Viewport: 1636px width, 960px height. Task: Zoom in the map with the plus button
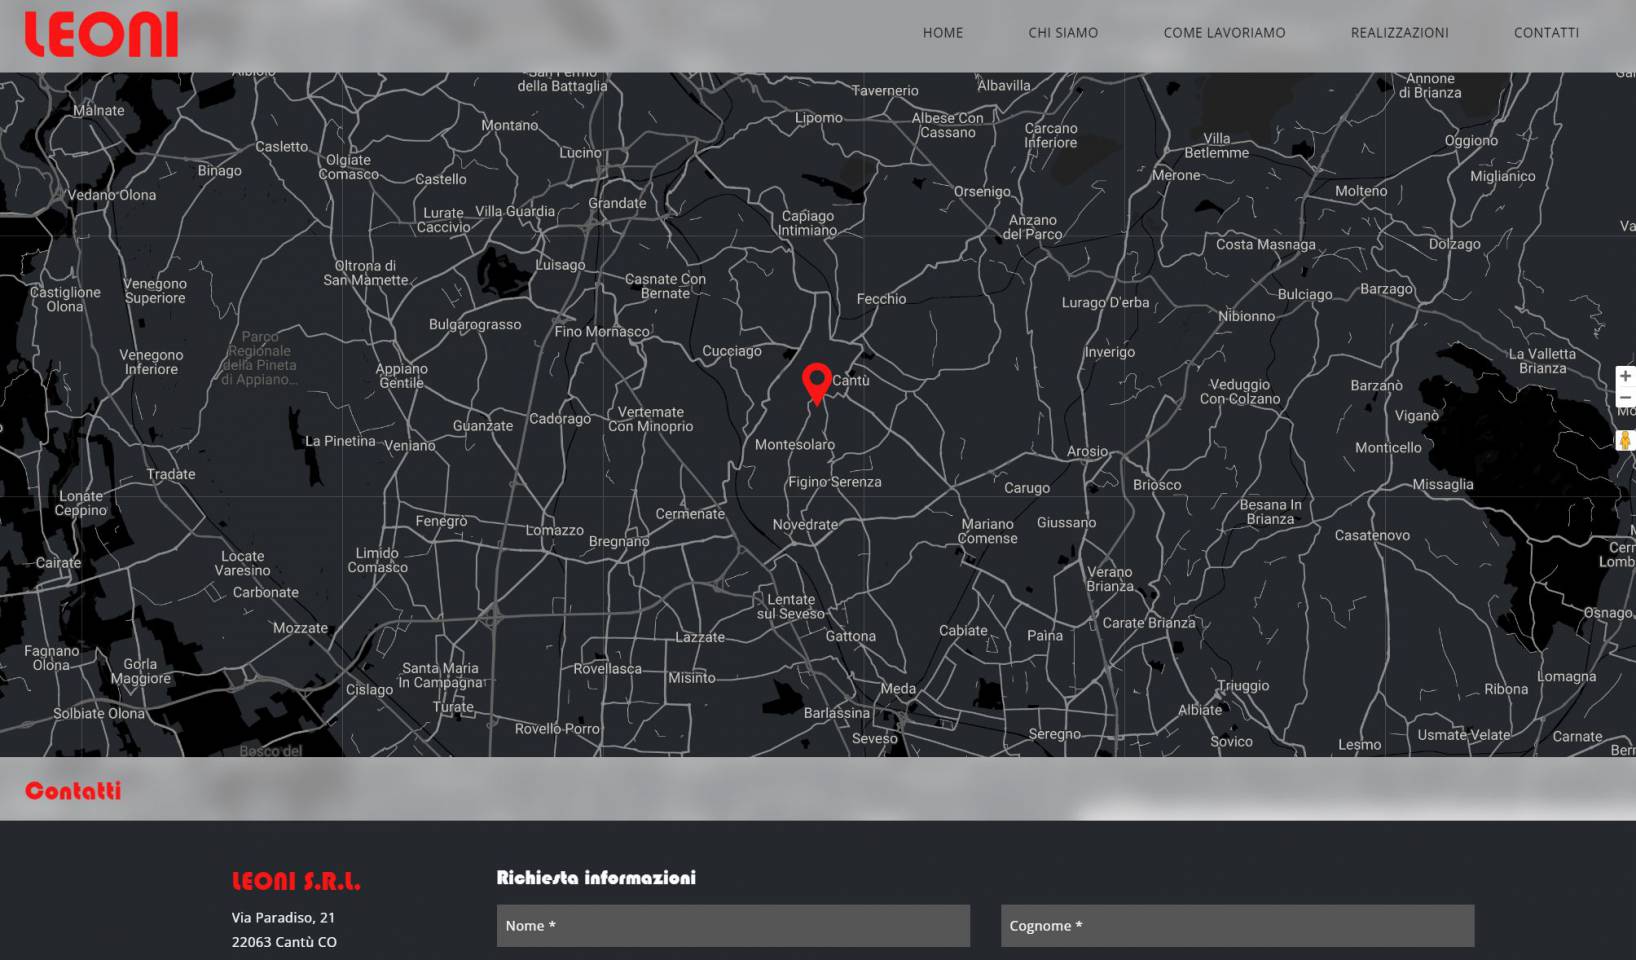[1626, 376]
